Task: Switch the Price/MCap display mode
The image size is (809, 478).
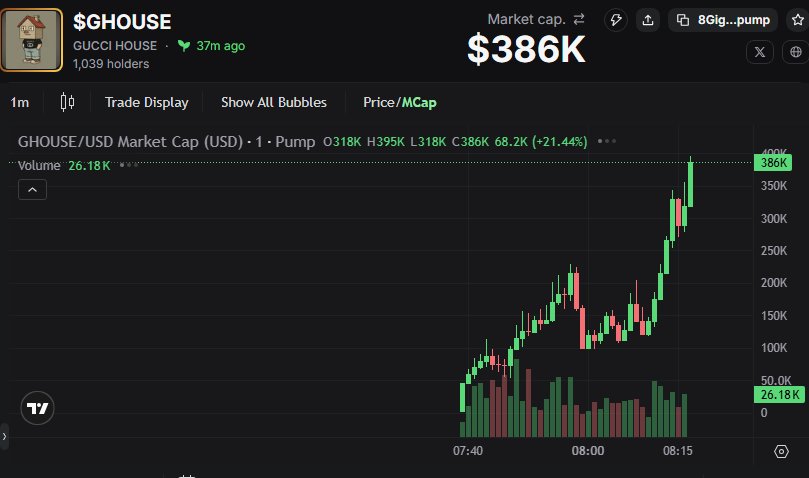Action: pyautogui.click(x=400, y=102)
